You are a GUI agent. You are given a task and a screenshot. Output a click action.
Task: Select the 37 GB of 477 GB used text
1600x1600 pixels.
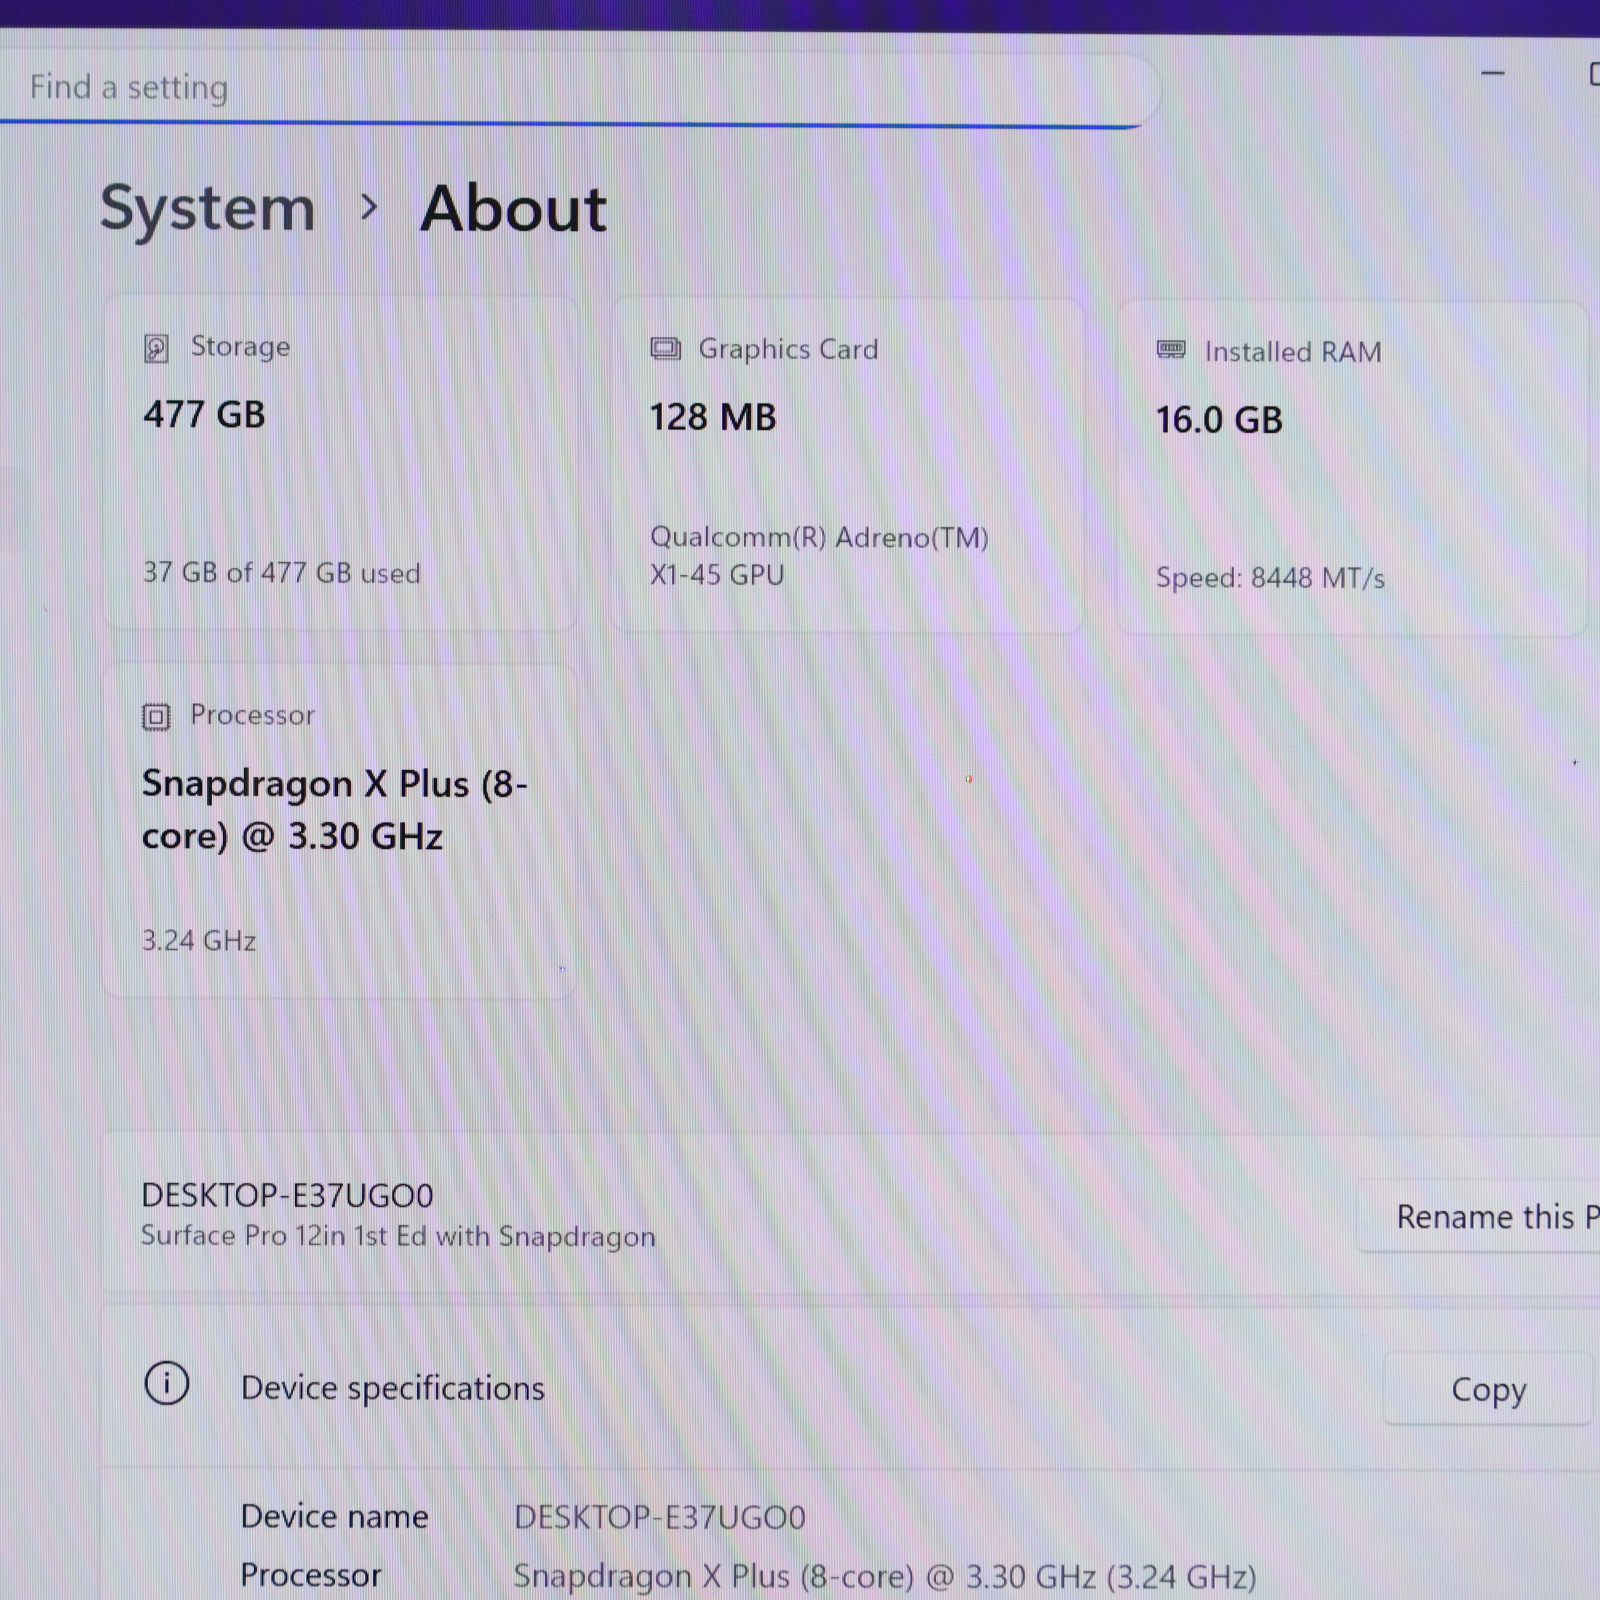(282, 573)
